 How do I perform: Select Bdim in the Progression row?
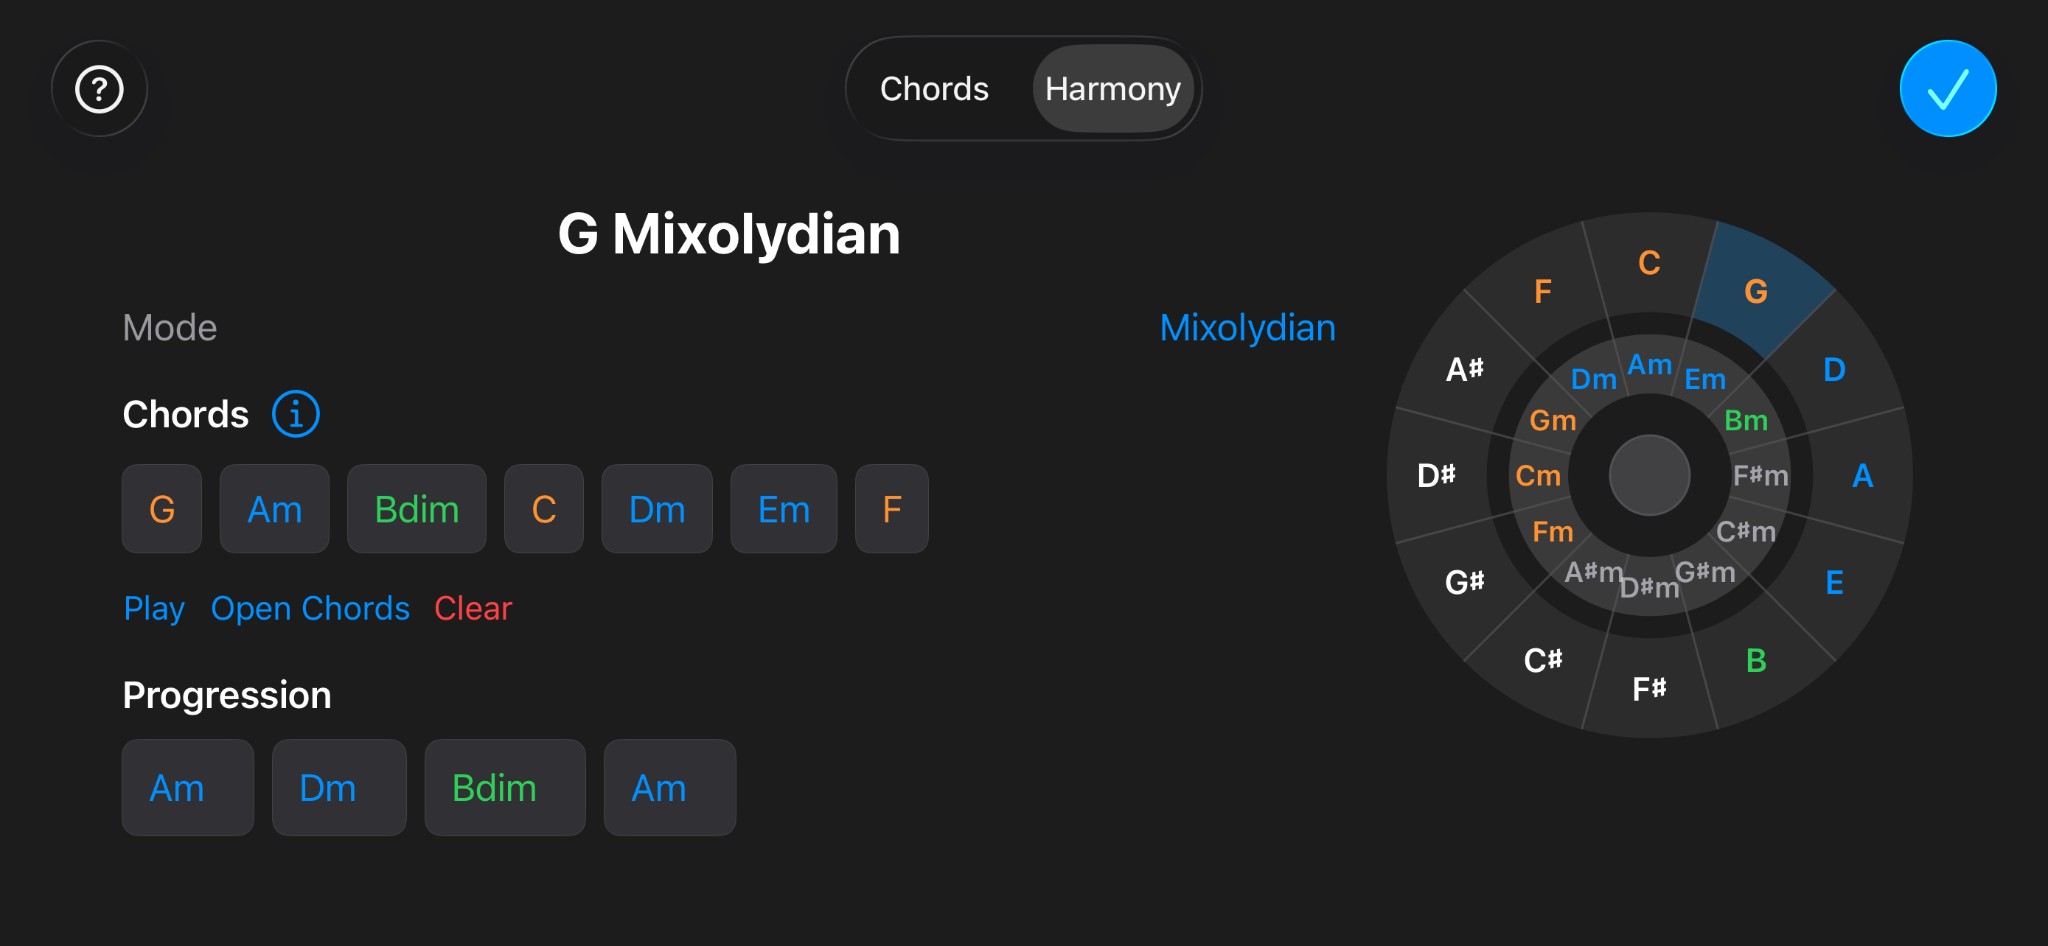(504, 788)
